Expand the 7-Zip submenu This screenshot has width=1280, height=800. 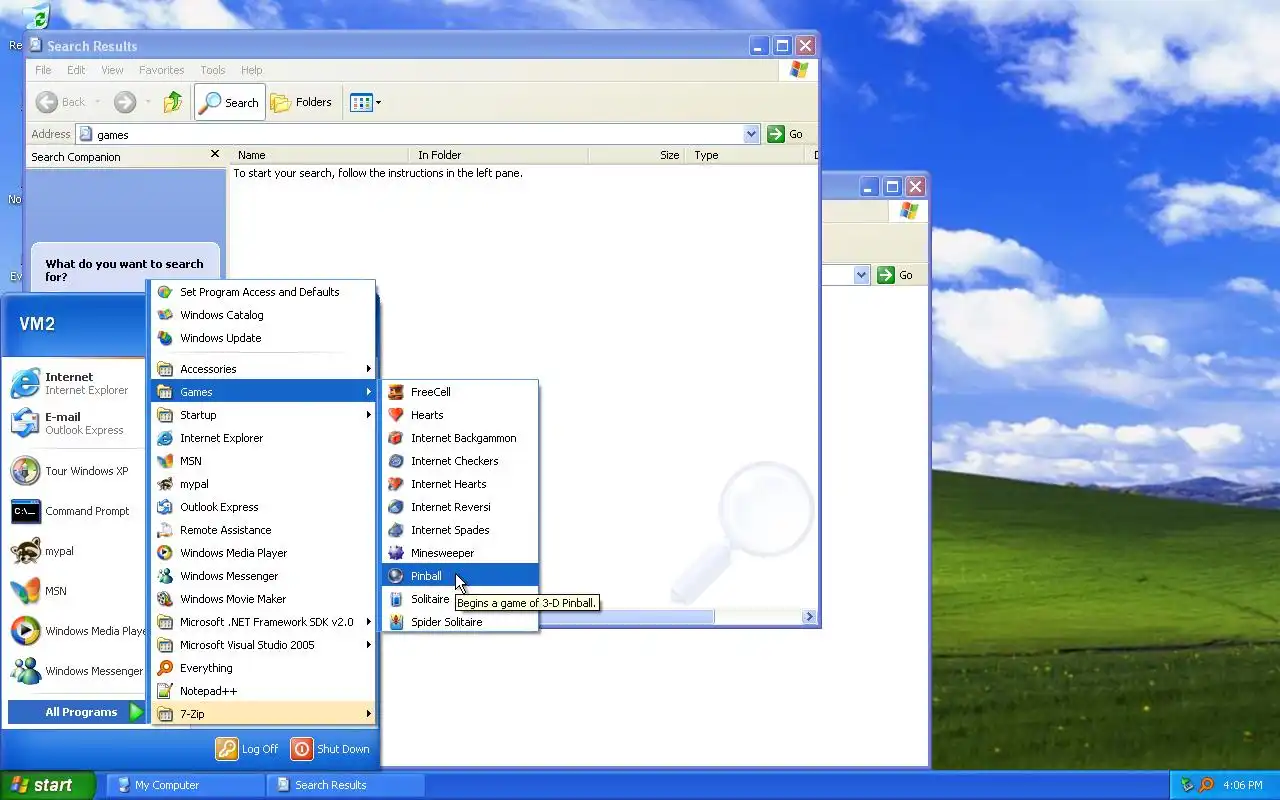point(263,714)
